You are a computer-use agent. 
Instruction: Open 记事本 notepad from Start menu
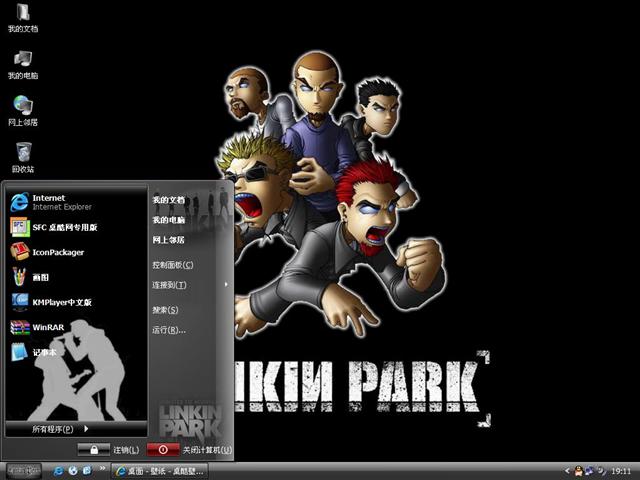click(76, 352)
